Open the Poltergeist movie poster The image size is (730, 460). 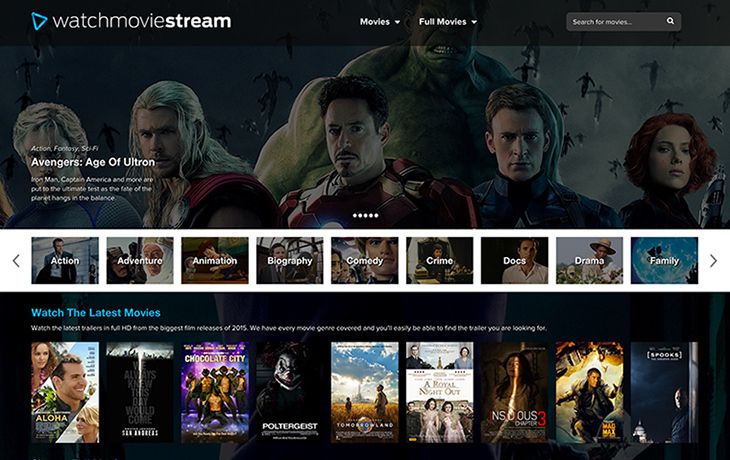click(x=290, y=392)
